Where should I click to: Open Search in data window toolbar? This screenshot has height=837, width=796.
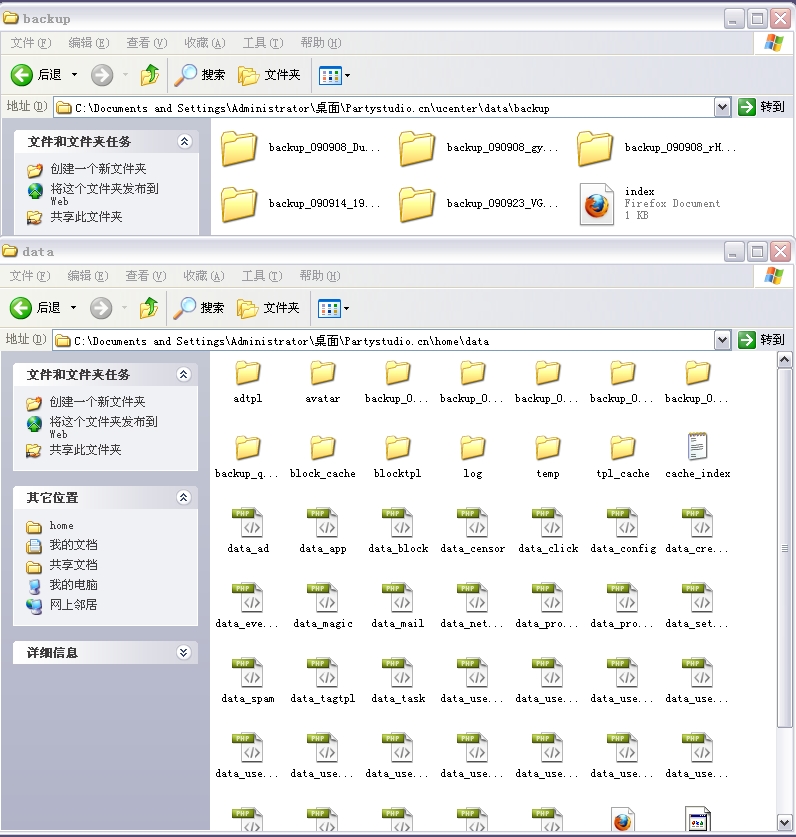(199, 308)
